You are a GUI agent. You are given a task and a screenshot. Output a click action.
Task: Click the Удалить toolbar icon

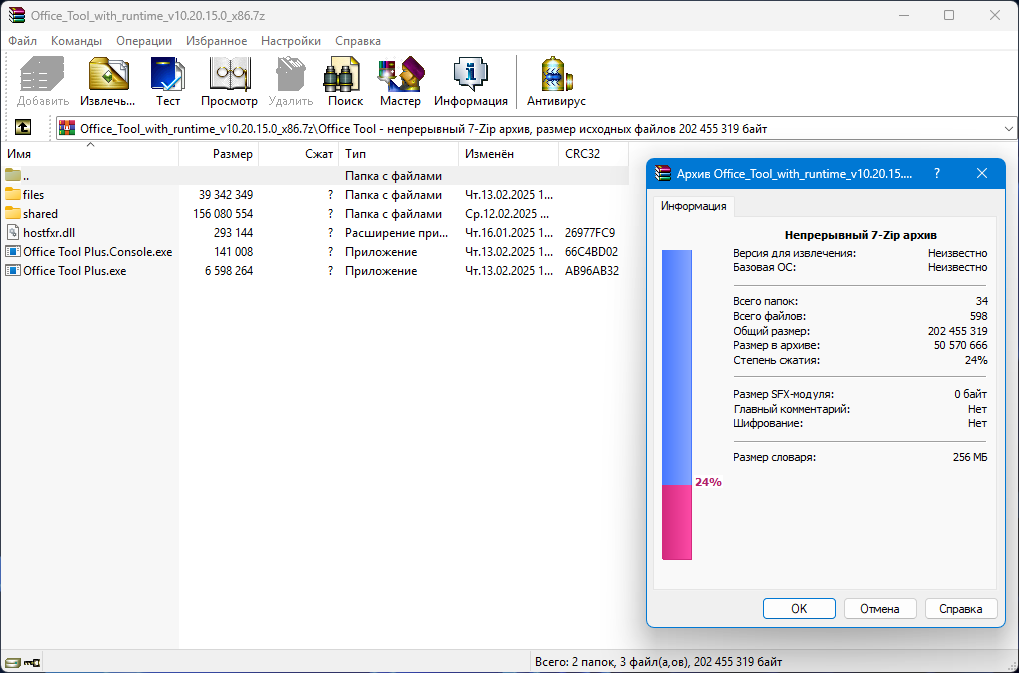click(290, 81)
